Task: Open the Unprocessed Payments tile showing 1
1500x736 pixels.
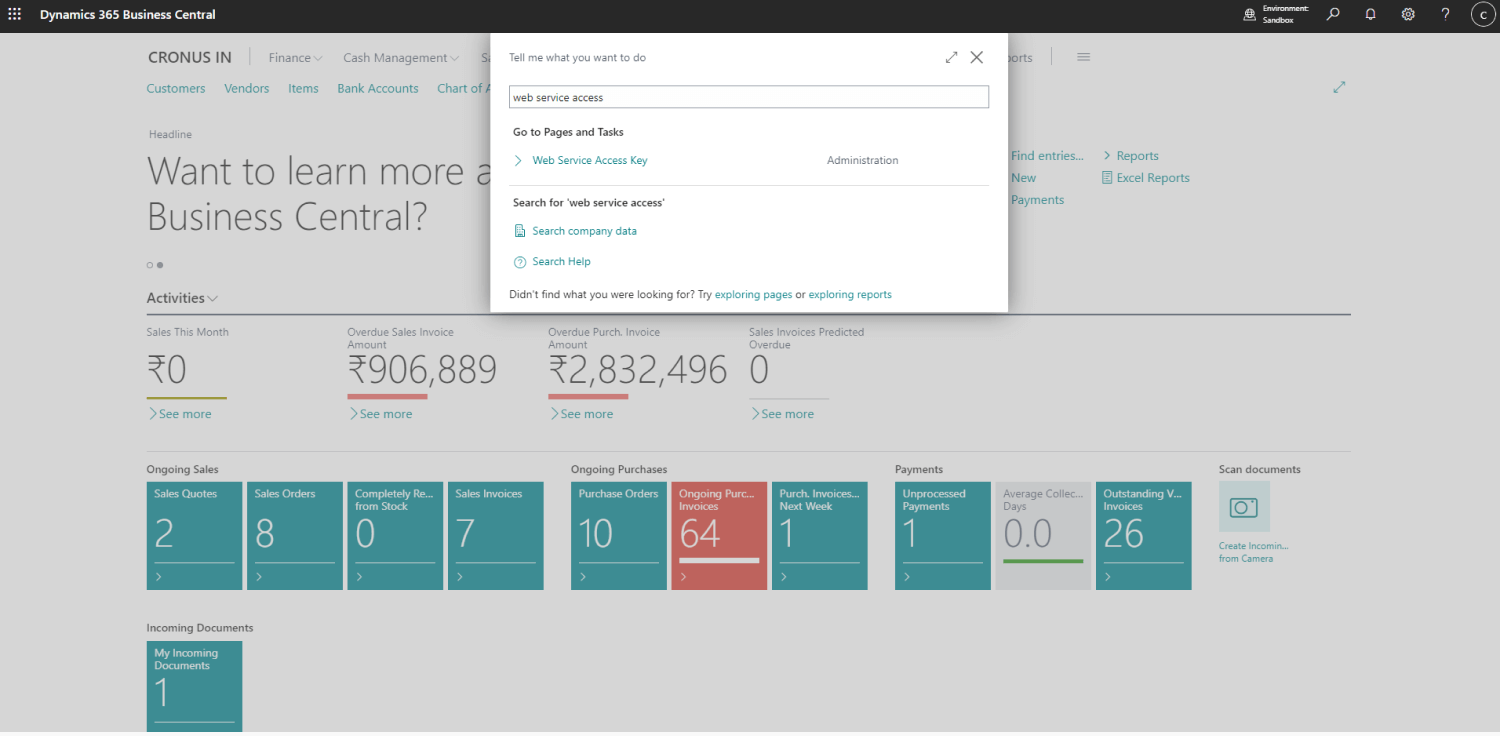Action: [x=943, y=536]
